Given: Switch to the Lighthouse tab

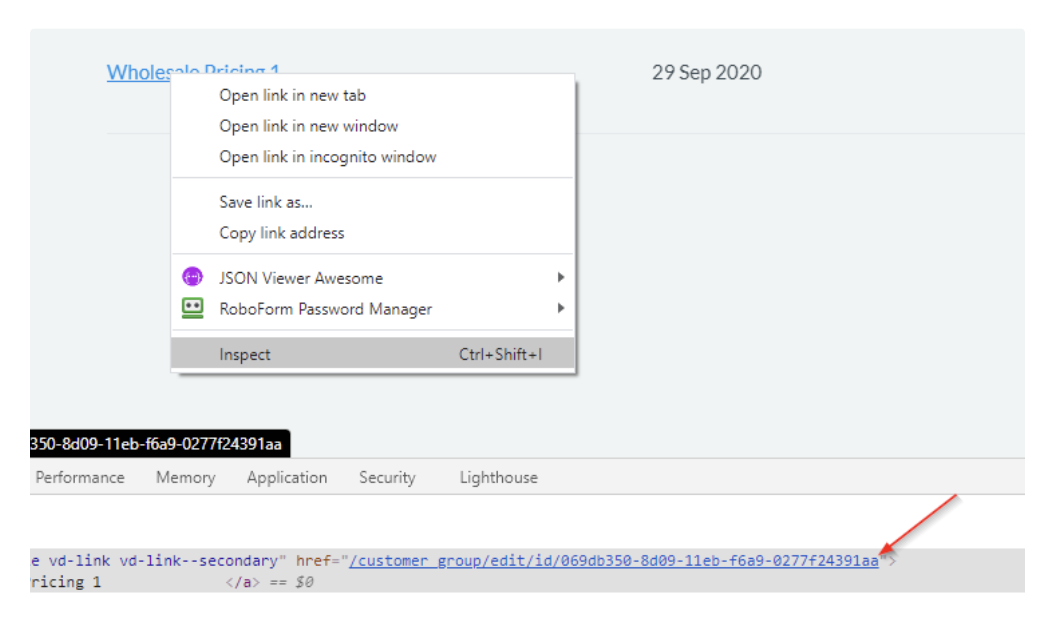Looking at the screenshot, I should click(496, 477).
